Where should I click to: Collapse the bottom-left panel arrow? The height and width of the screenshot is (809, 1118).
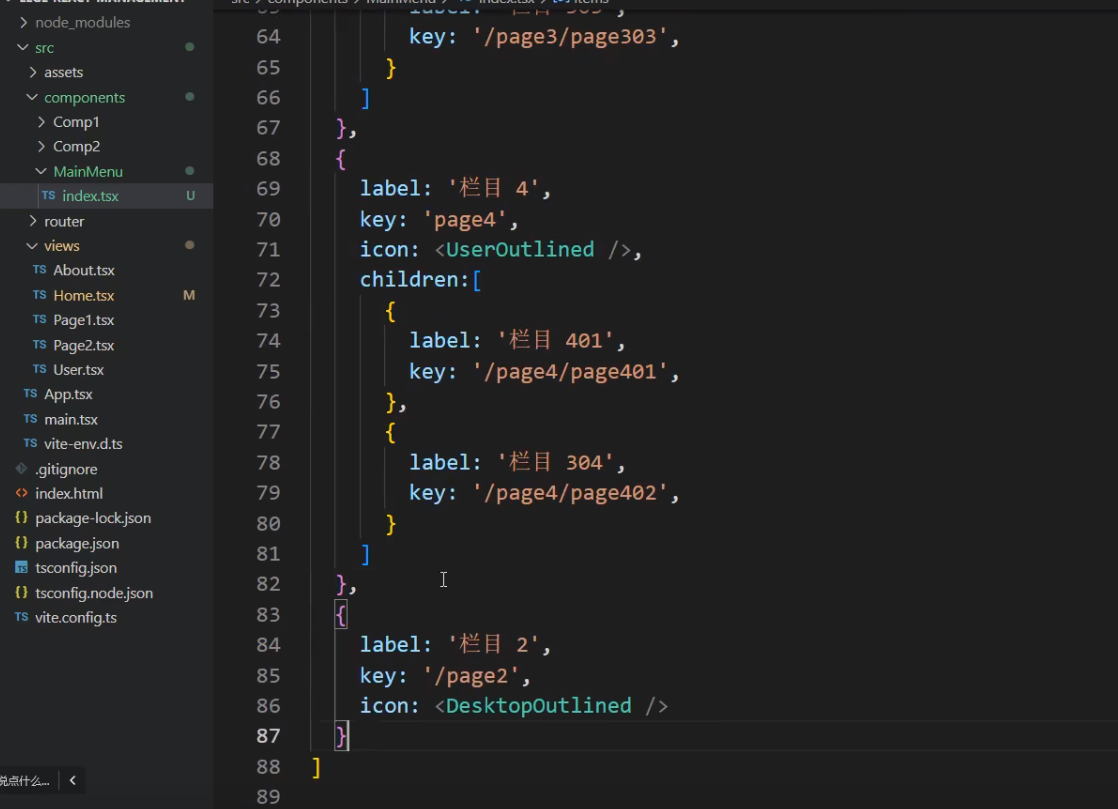(72, 780)
